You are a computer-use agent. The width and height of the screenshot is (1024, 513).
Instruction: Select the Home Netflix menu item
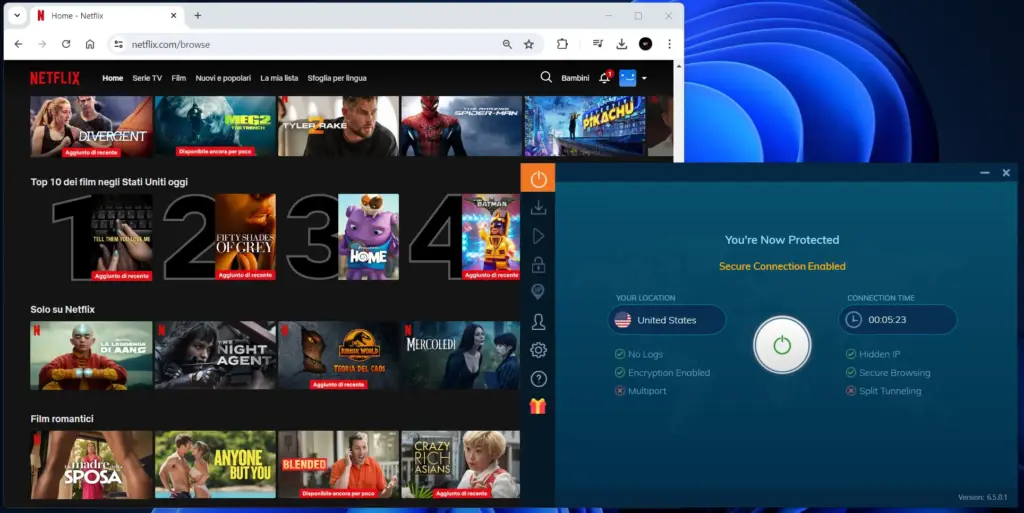(x=112, y=78)
